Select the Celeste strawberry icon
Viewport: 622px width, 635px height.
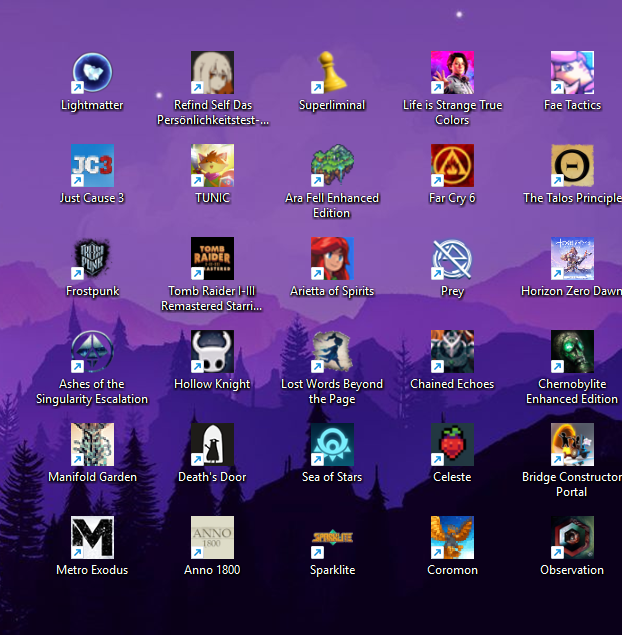click(x=452, y=445)
